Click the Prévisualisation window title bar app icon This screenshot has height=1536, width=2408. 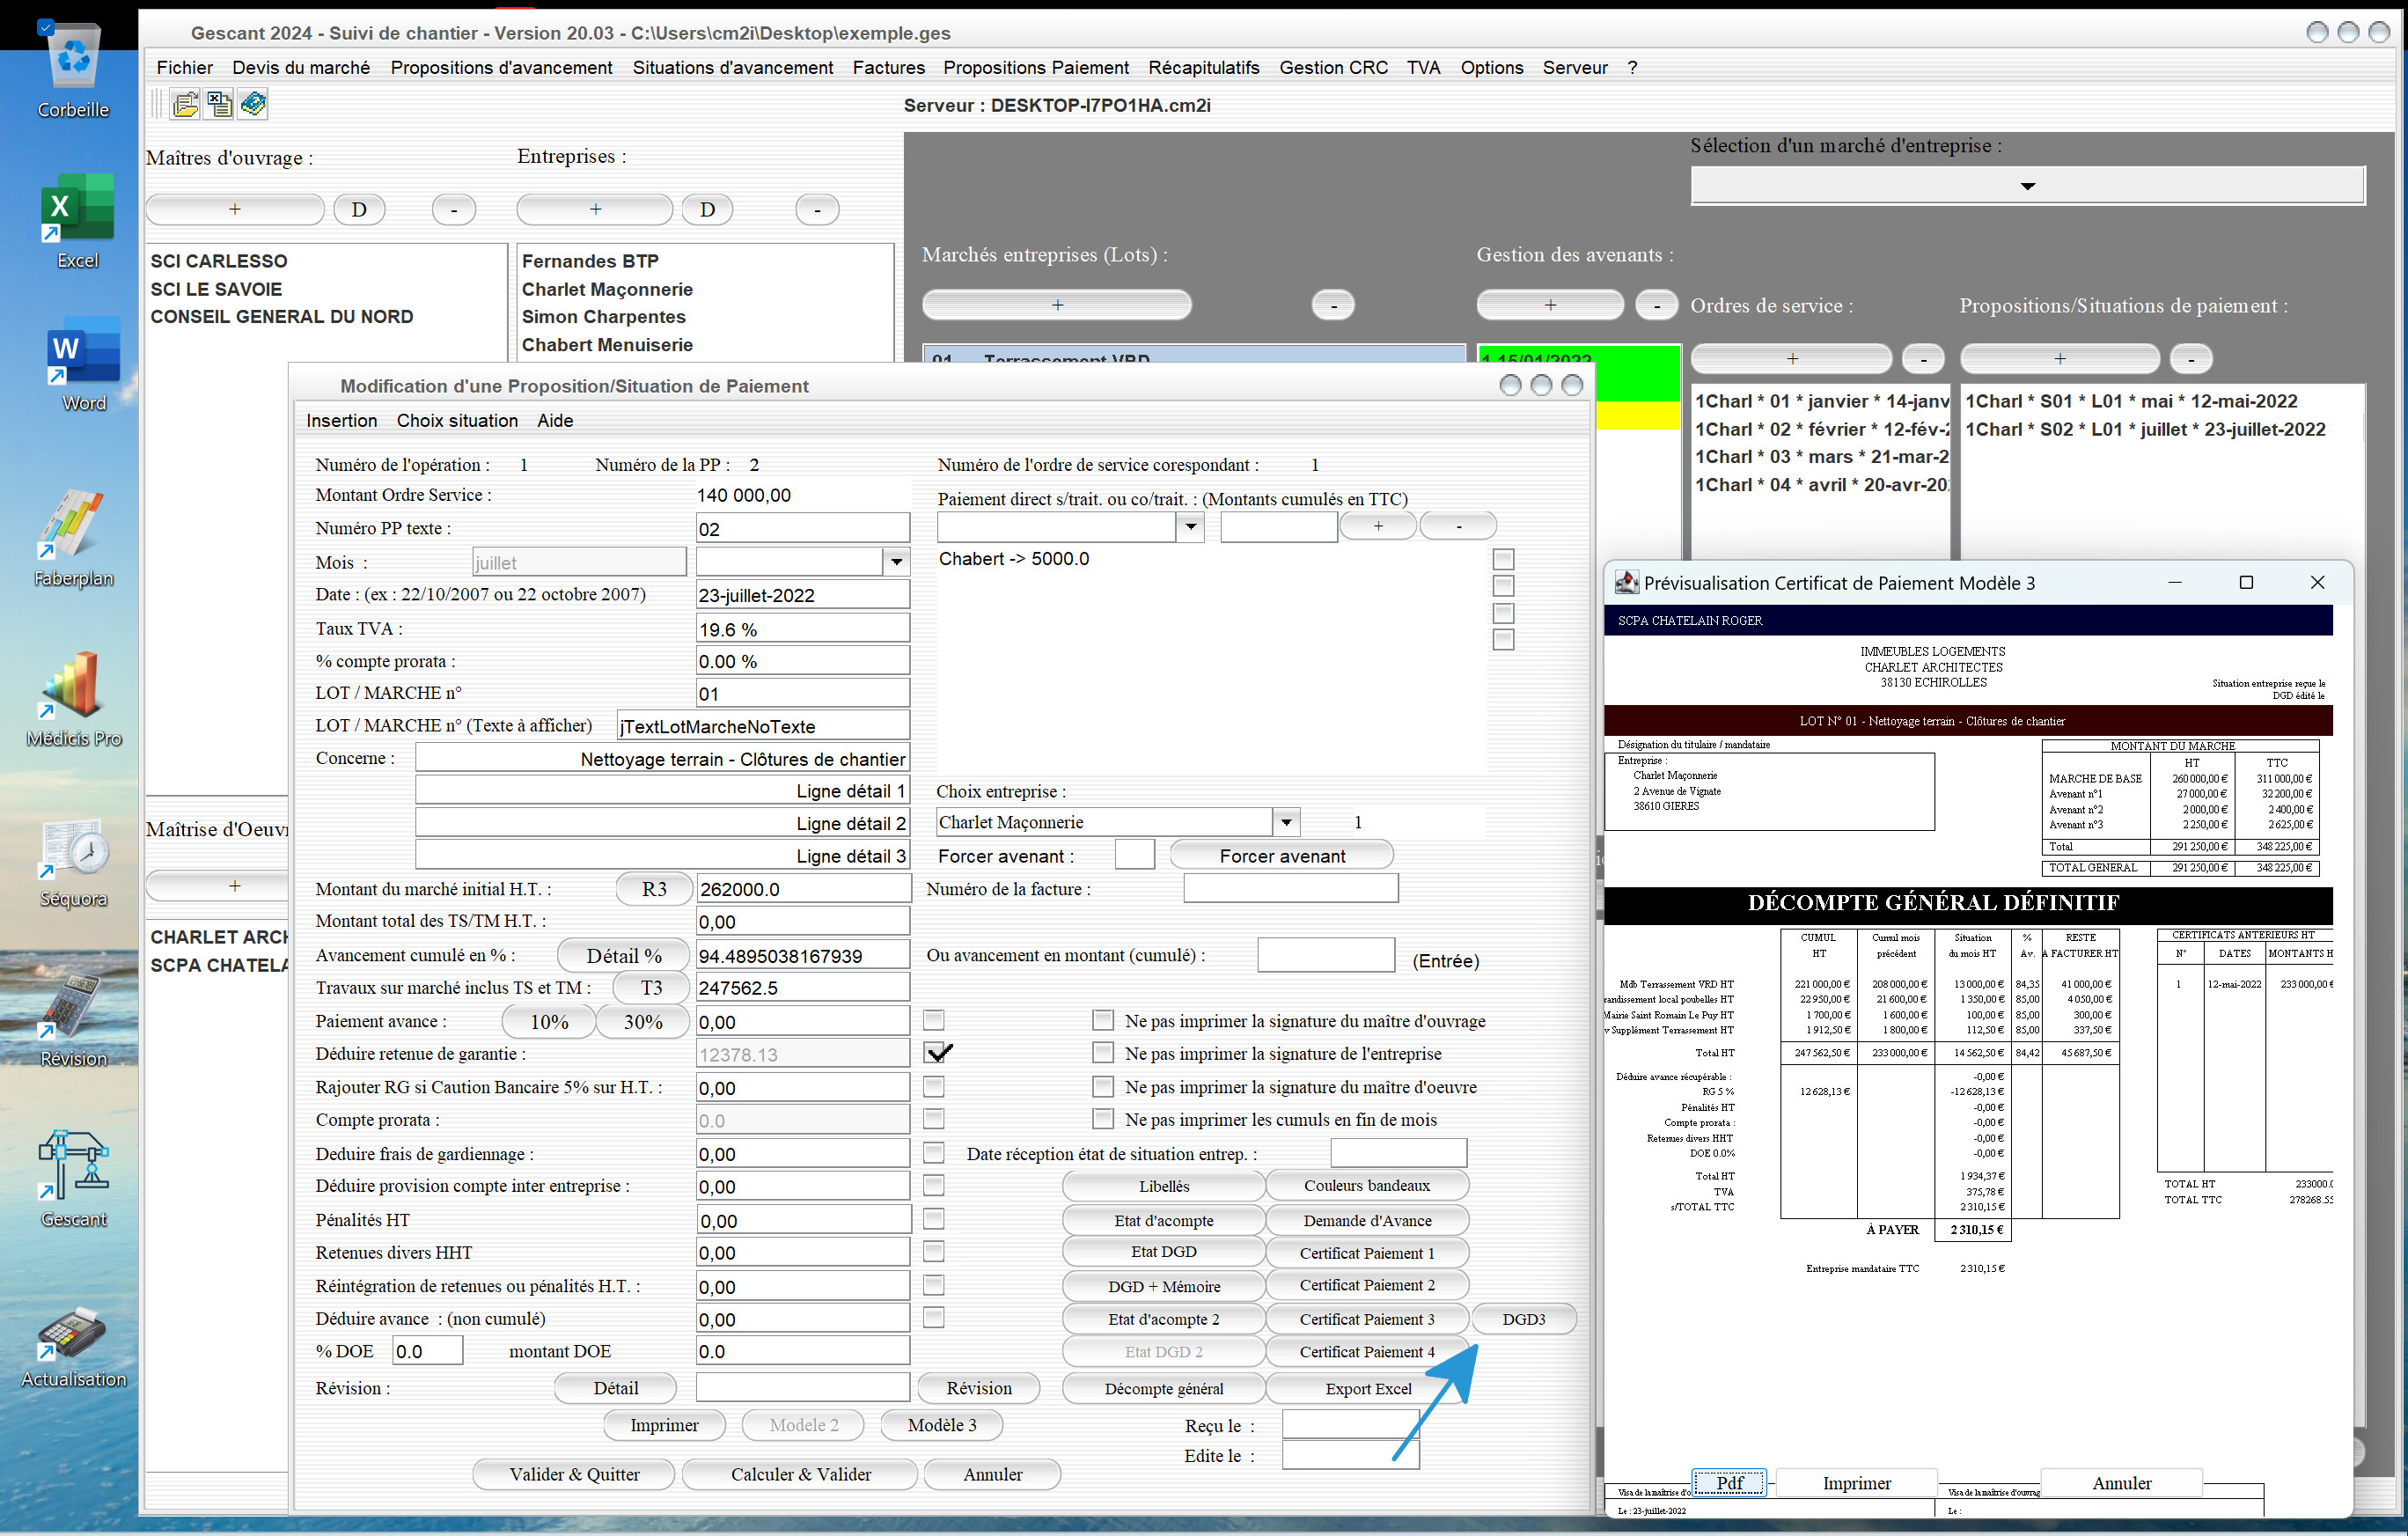click(1627, 582)
